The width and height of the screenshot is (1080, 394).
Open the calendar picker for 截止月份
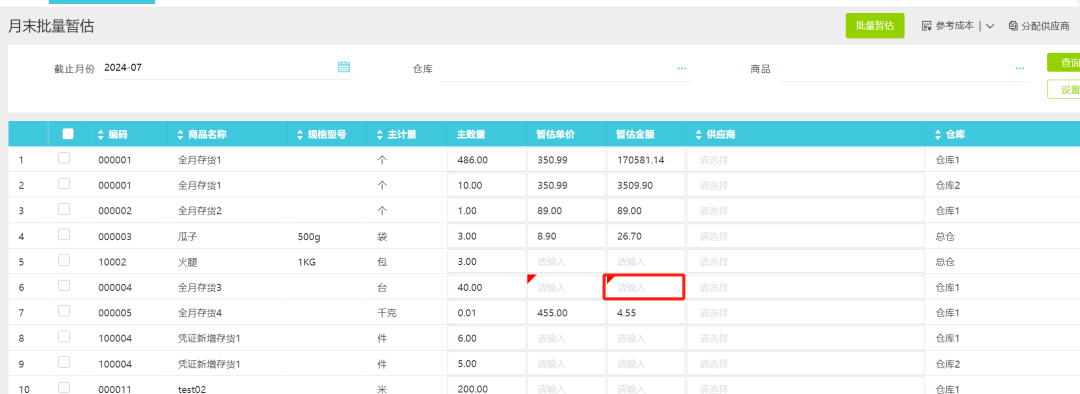[x=344, y=67]
